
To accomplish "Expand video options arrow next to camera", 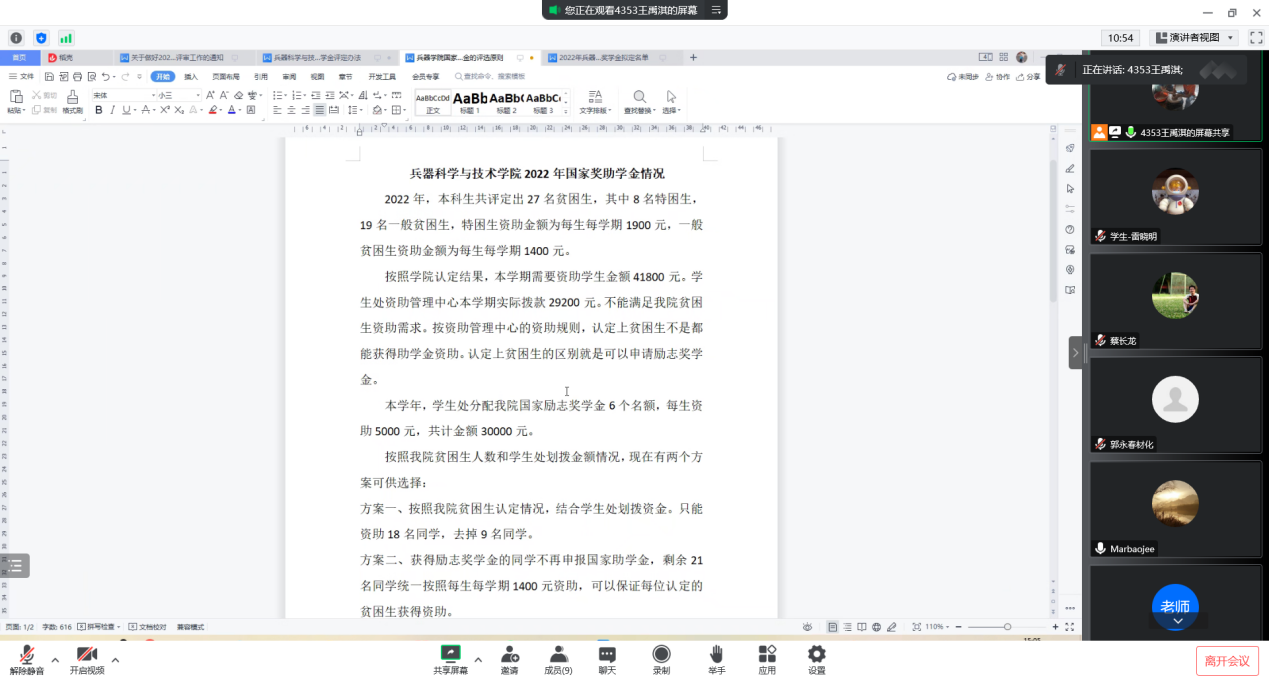I will pos(115,660).
